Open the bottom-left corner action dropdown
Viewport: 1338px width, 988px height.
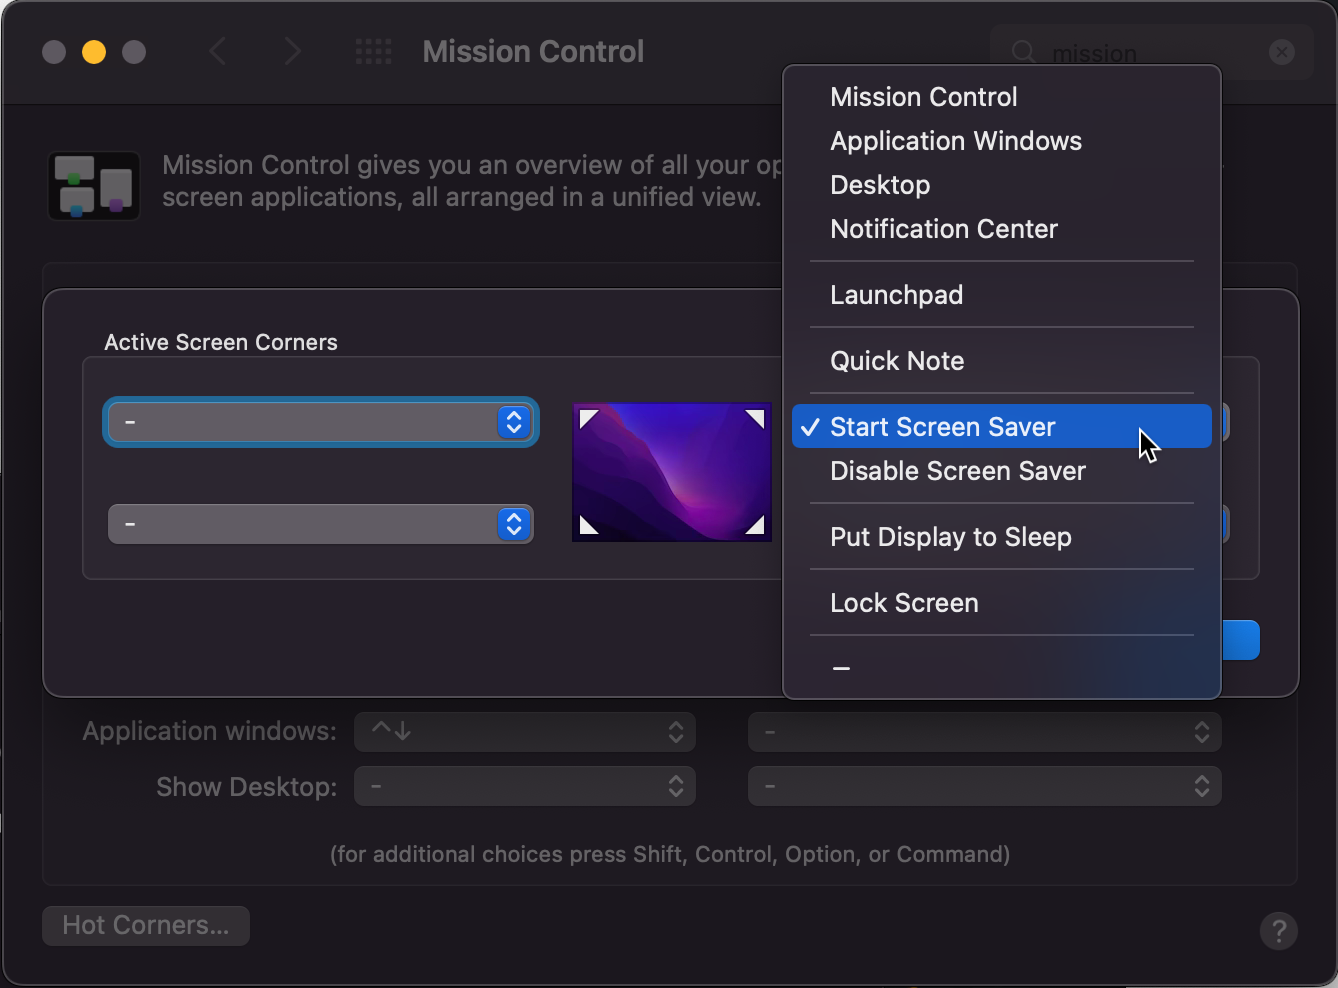pyautogui.click(x=321, y=524)
